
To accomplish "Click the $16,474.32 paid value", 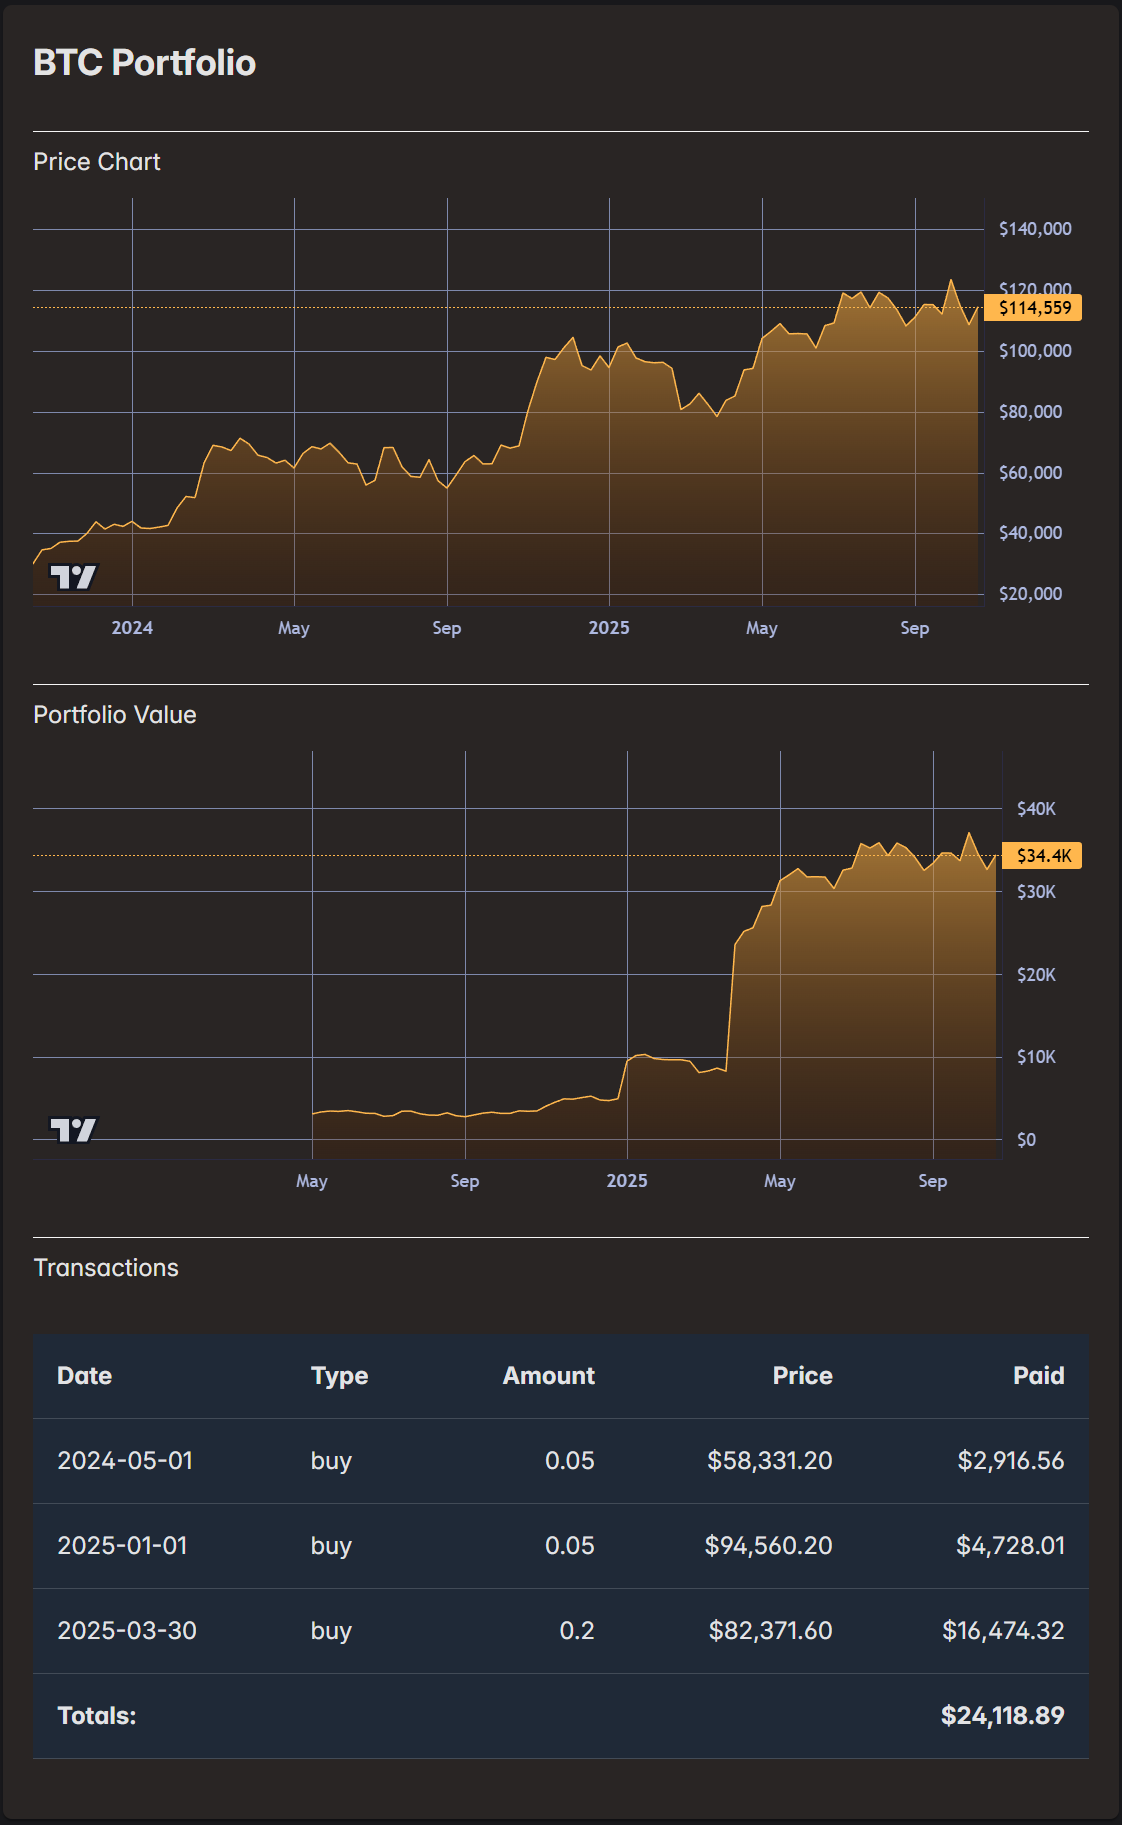I will (1003, 1631).
